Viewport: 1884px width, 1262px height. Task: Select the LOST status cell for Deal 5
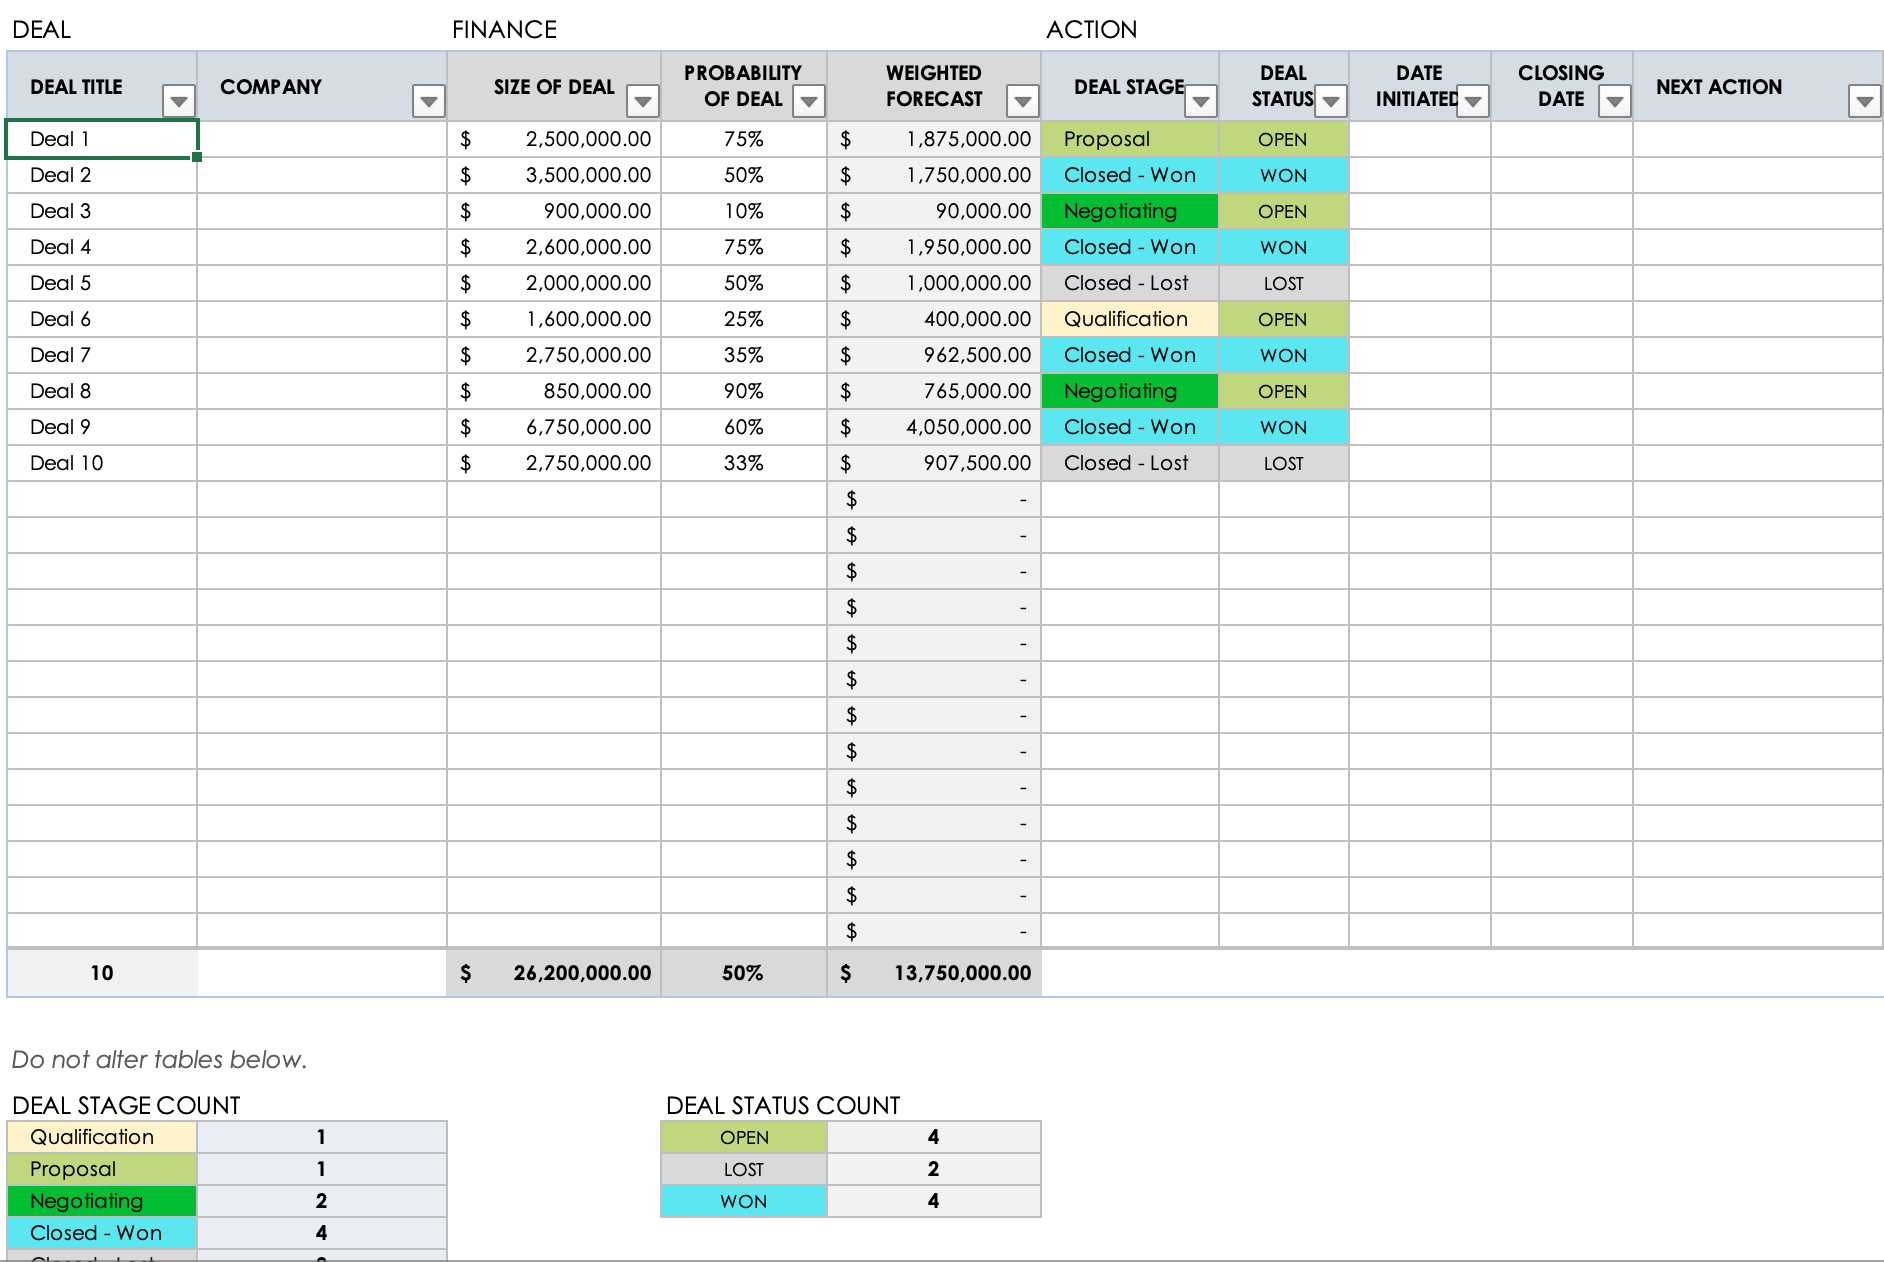1283,283
